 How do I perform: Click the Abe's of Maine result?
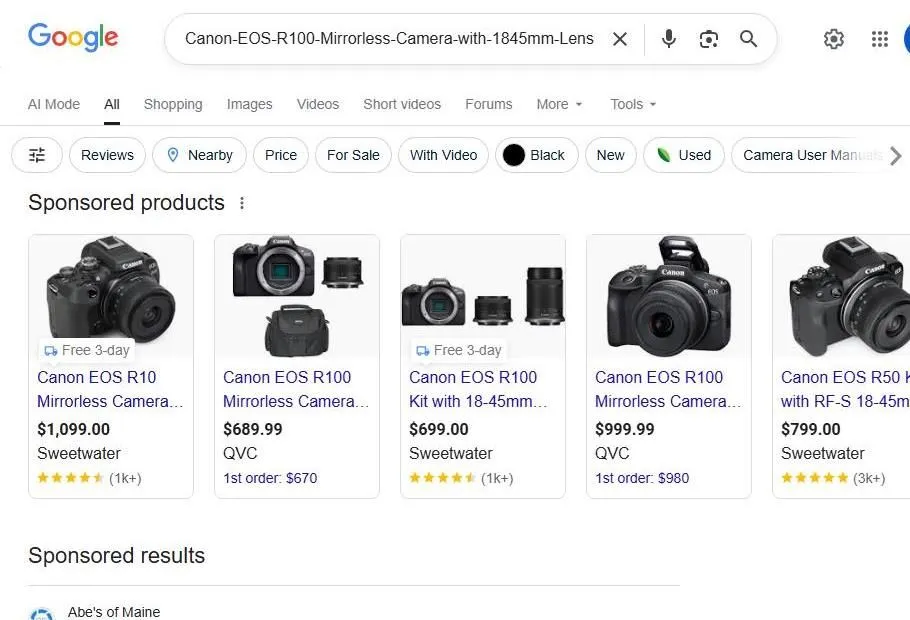click(x=113, y=611)
